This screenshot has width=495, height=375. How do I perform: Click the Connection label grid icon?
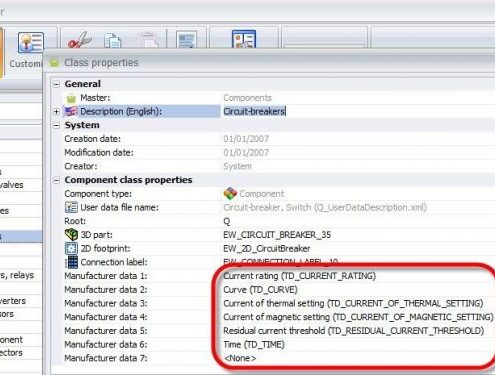coord(71,262)
